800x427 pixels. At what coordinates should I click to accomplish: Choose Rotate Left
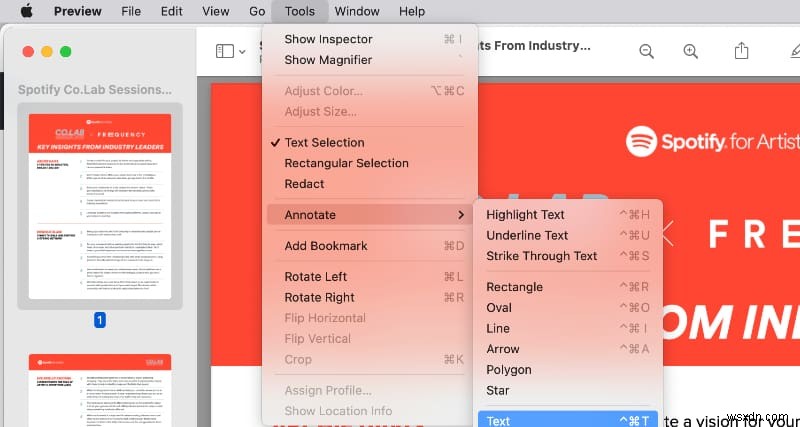click(370, 277)
